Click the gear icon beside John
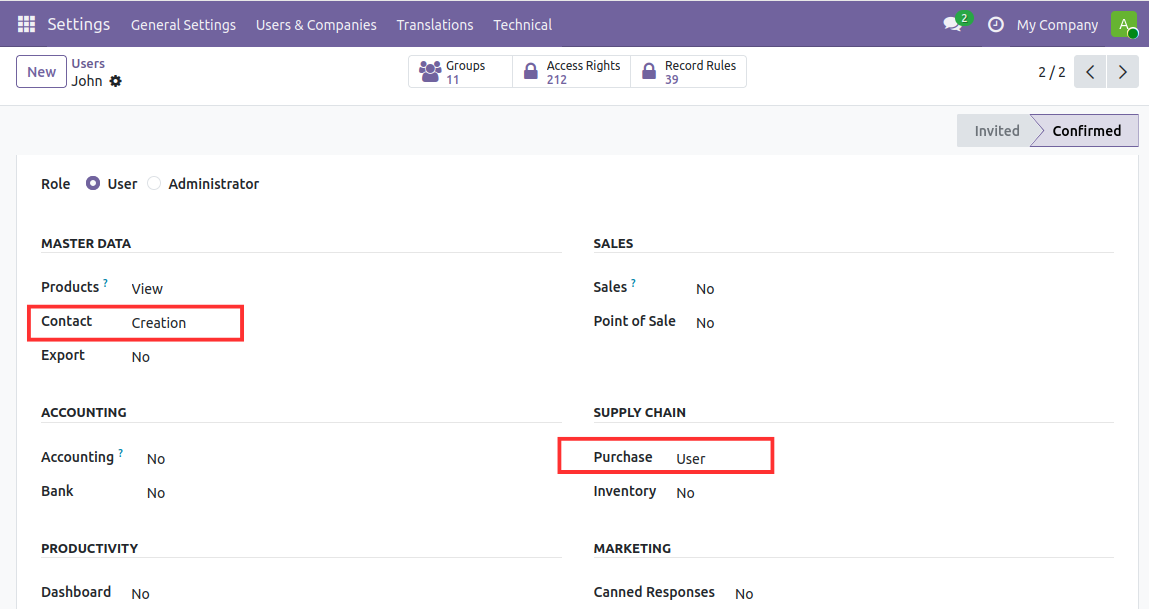The width and height of the screenshot is (1149, 609). (x=115, y=81)
